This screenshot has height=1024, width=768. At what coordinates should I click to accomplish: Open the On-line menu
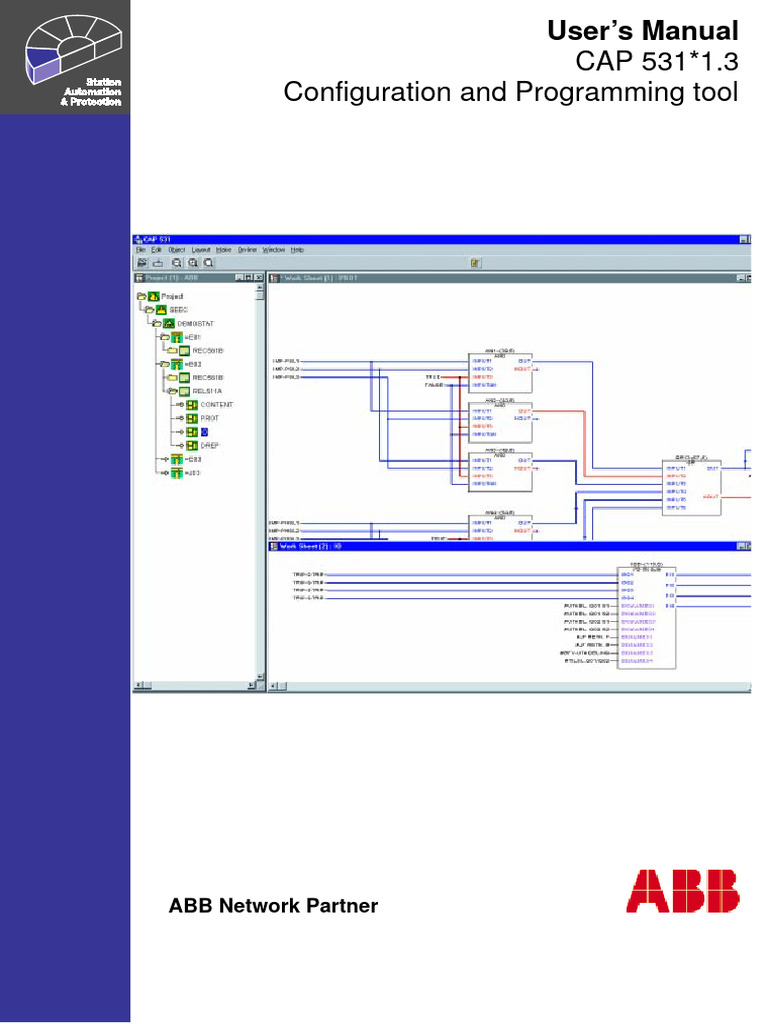point(247,249)
